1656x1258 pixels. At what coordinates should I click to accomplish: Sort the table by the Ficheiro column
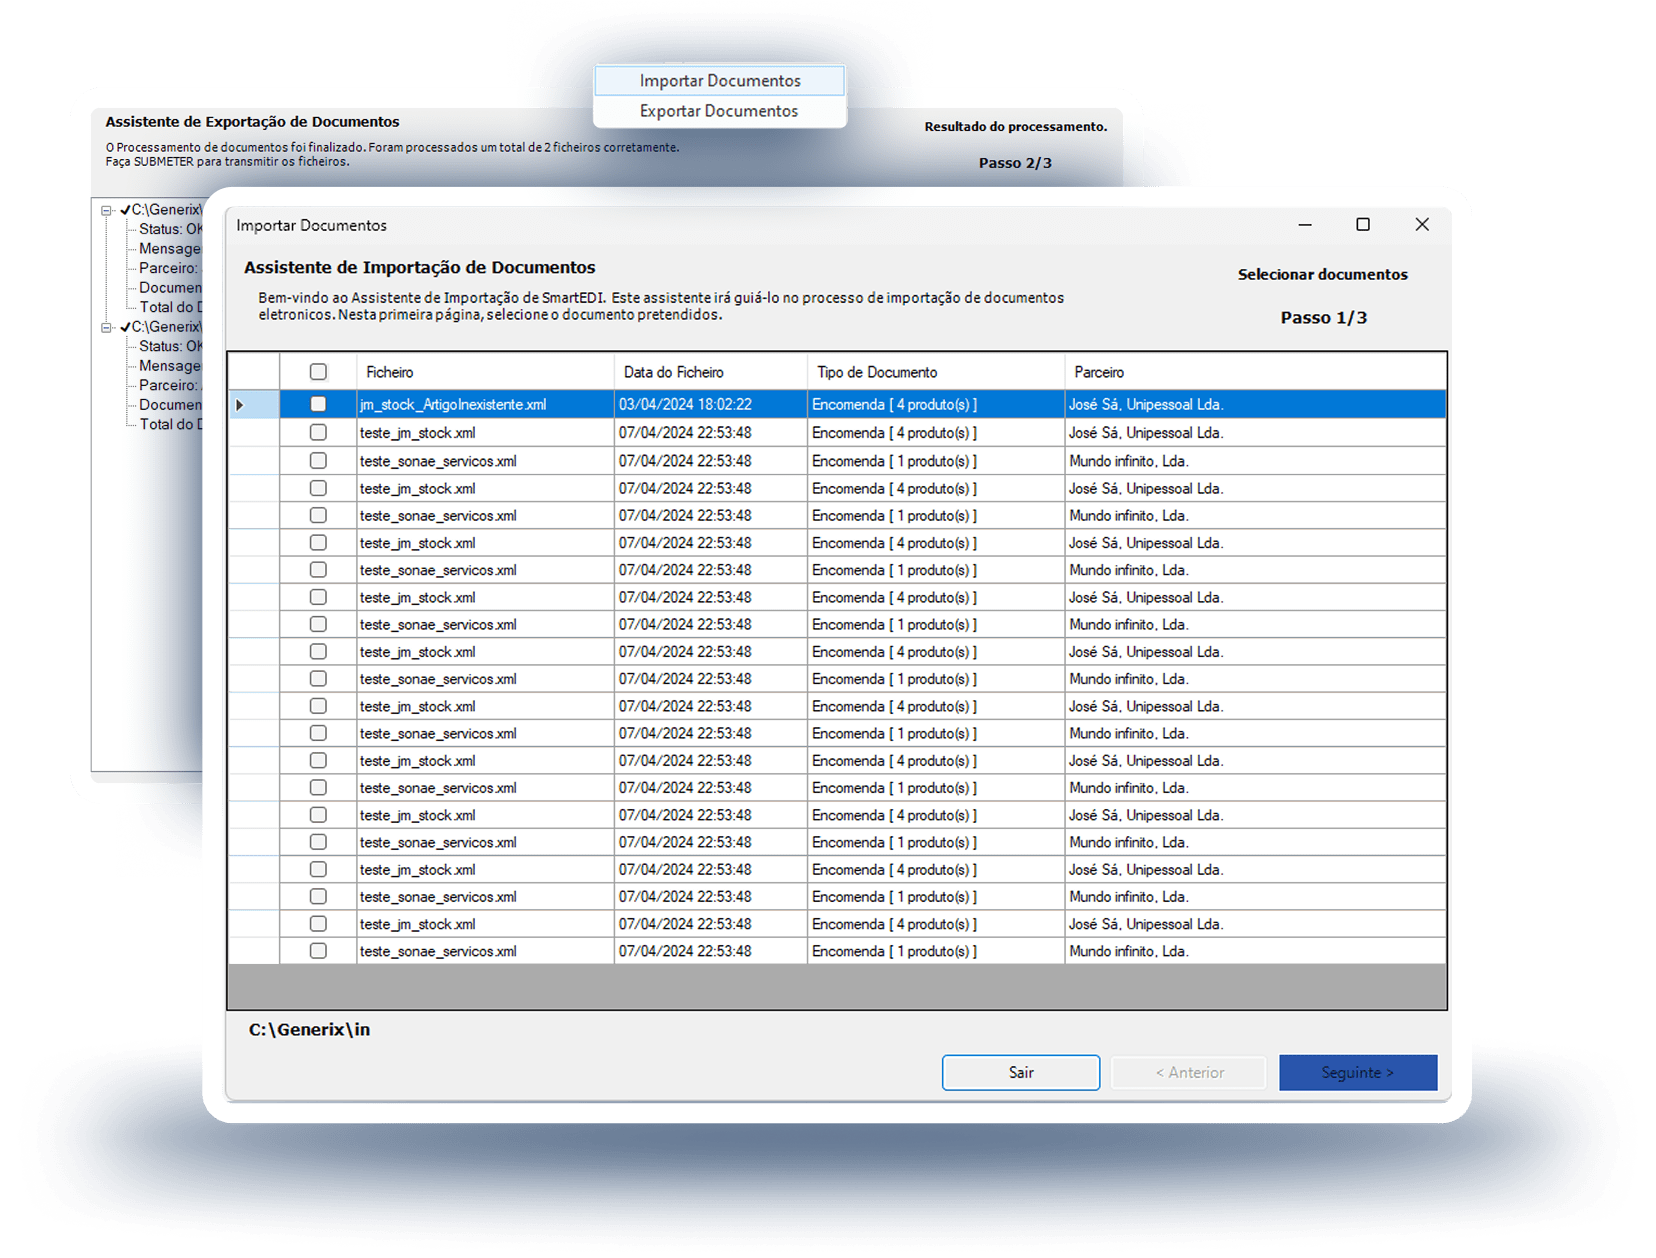point(389,371)
